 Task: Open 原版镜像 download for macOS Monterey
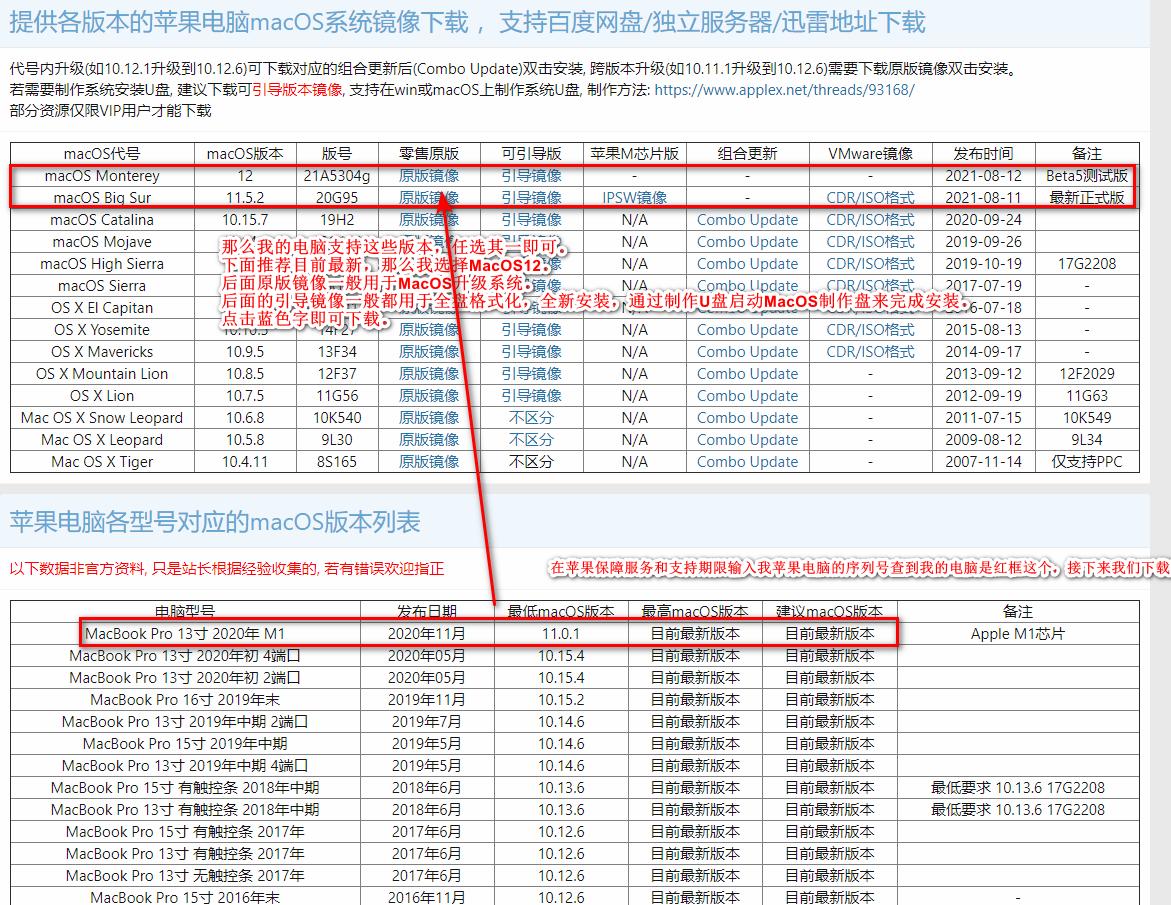(x=428, y=175)
